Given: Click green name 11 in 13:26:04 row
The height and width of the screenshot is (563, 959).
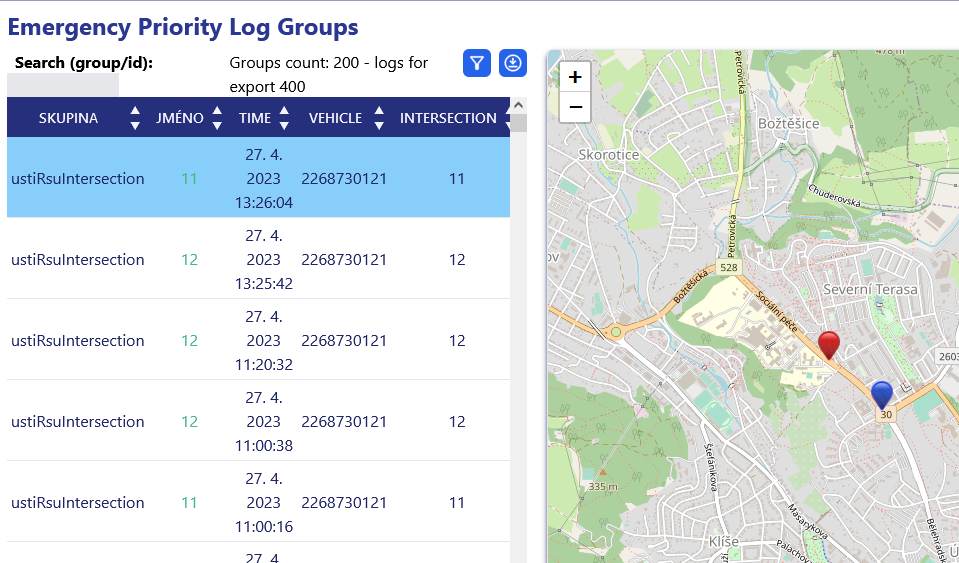Looking at the screenshot, I should click(x=190, y=178).
